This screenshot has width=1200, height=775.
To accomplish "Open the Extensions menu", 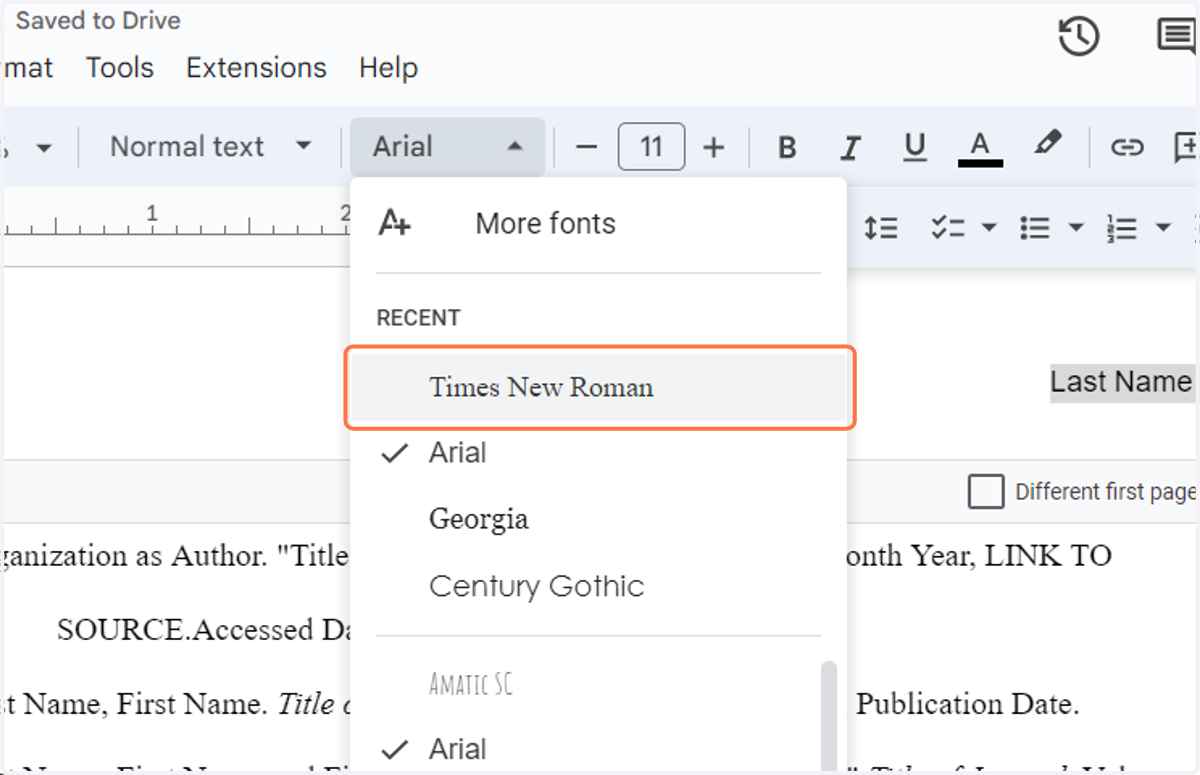I will coord(256,68).
